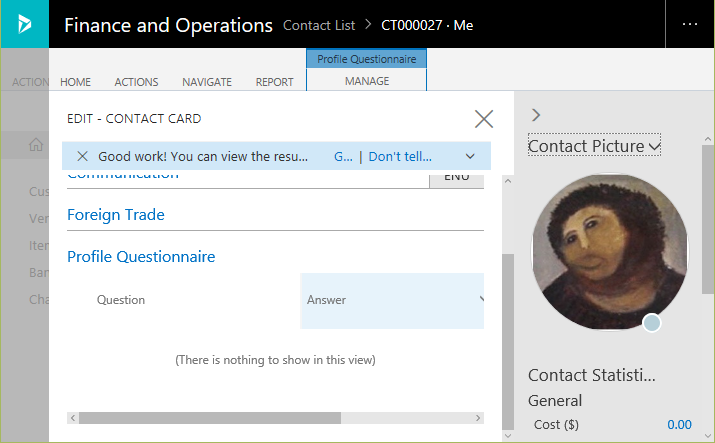Expand the Foreign Trade section

116,215
